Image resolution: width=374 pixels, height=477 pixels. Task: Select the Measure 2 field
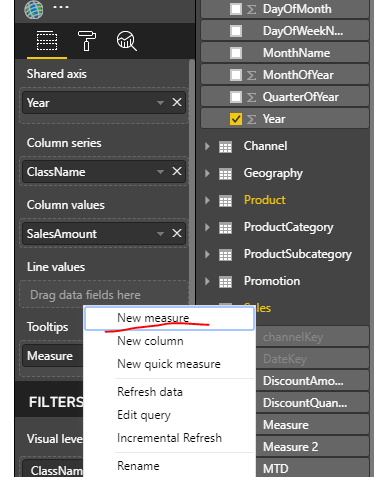click(312, 447)
